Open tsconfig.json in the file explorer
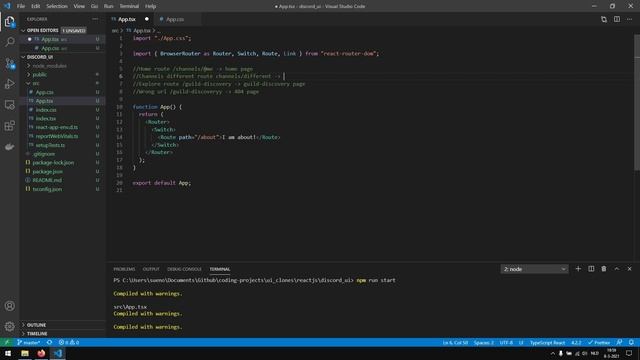640x360 pixels. (x=47, y=189)
